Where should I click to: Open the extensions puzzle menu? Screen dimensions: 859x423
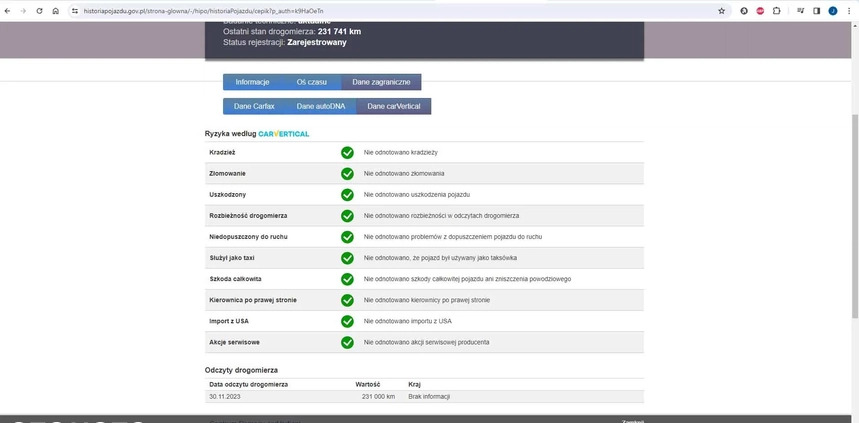coord(776,11)
